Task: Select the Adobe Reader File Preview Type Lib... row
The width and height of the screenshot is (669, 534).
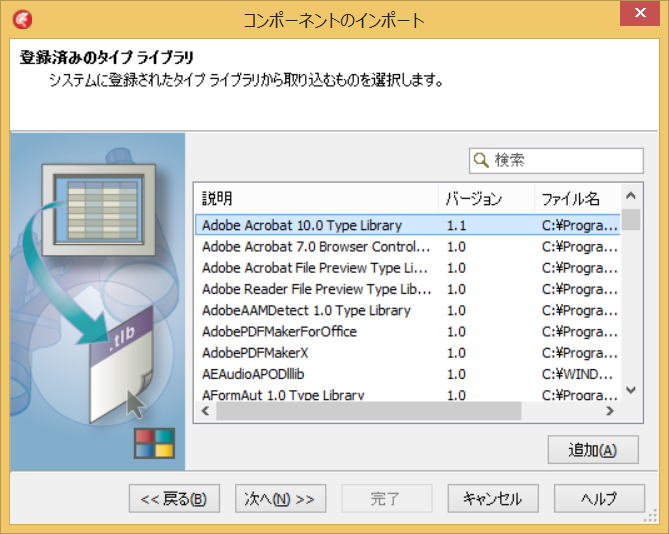Action: pyautogui.click(x=407, y=289)
